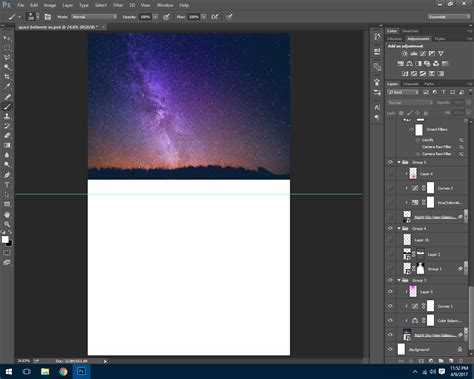Select the Zoom tool
The image size is (474, 379).
tap(7, 224)
